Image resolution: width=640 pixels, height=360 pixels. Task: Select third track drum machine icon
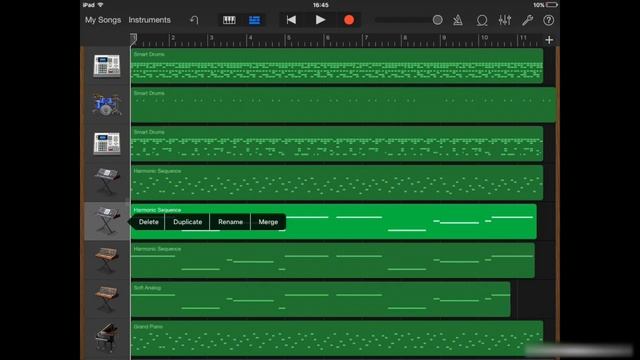[x=107, y=144]
